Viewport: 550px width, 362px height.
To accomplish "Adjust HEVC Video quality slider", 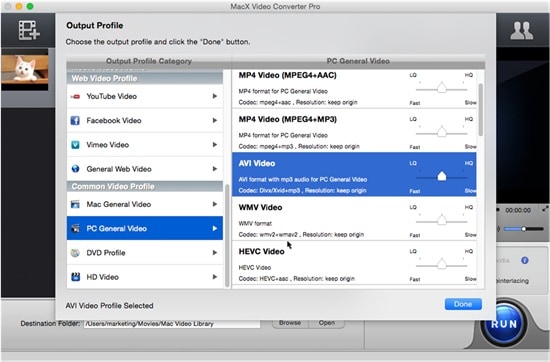I will click(x=442, y=264).
